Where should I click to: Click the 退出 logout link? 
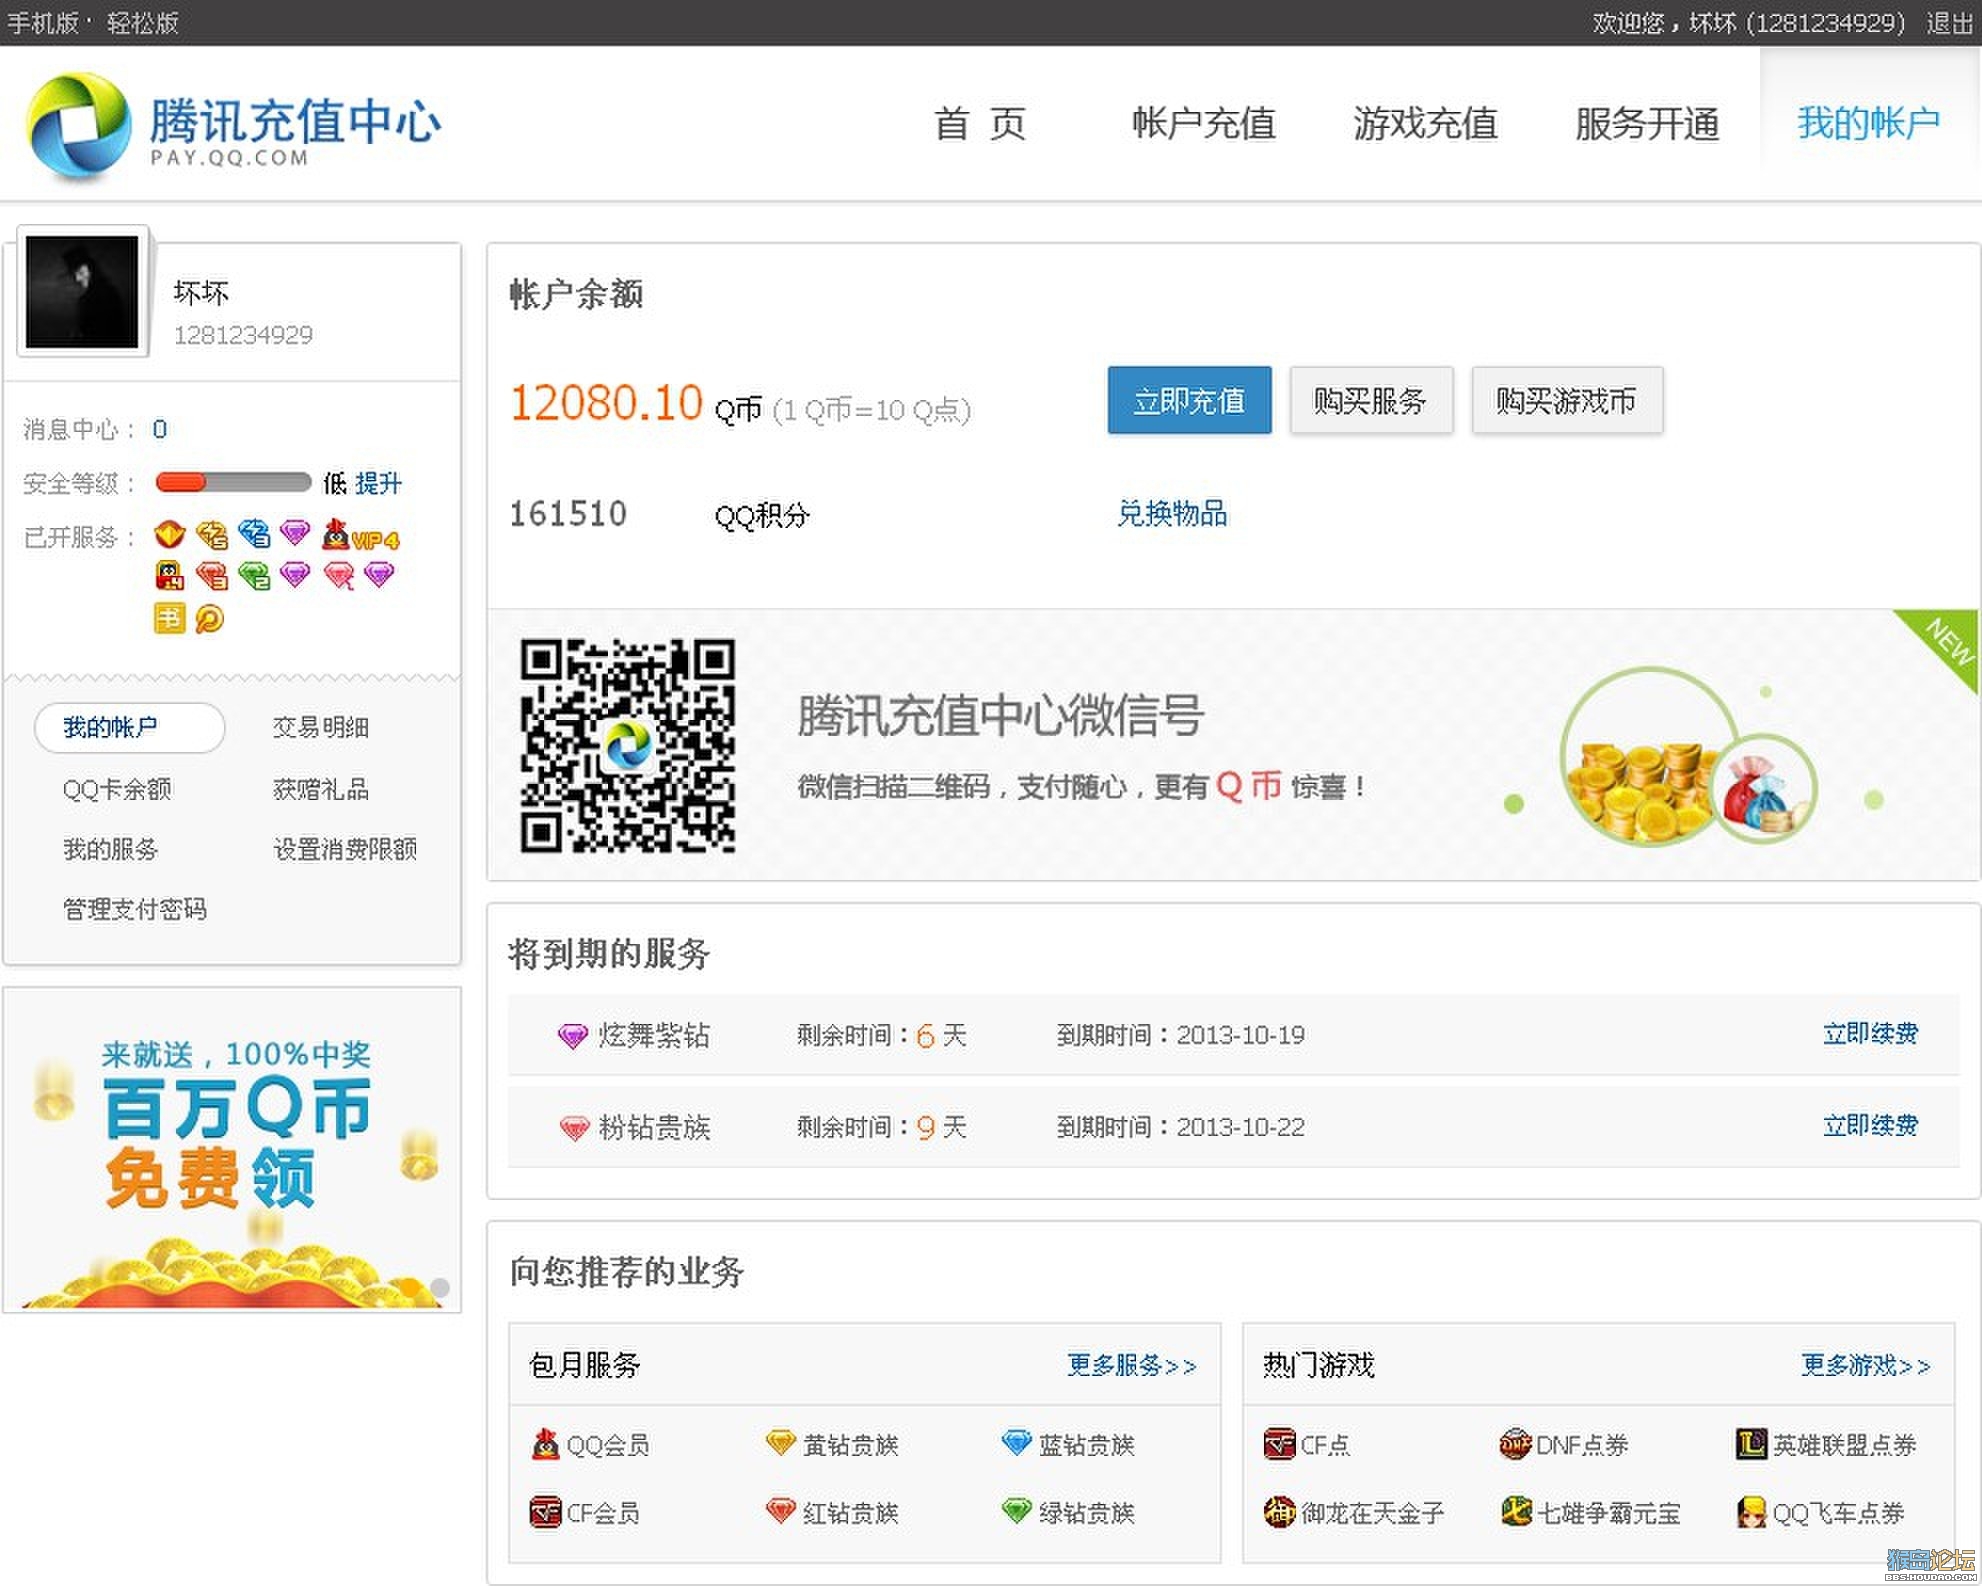click(1950, 22)
